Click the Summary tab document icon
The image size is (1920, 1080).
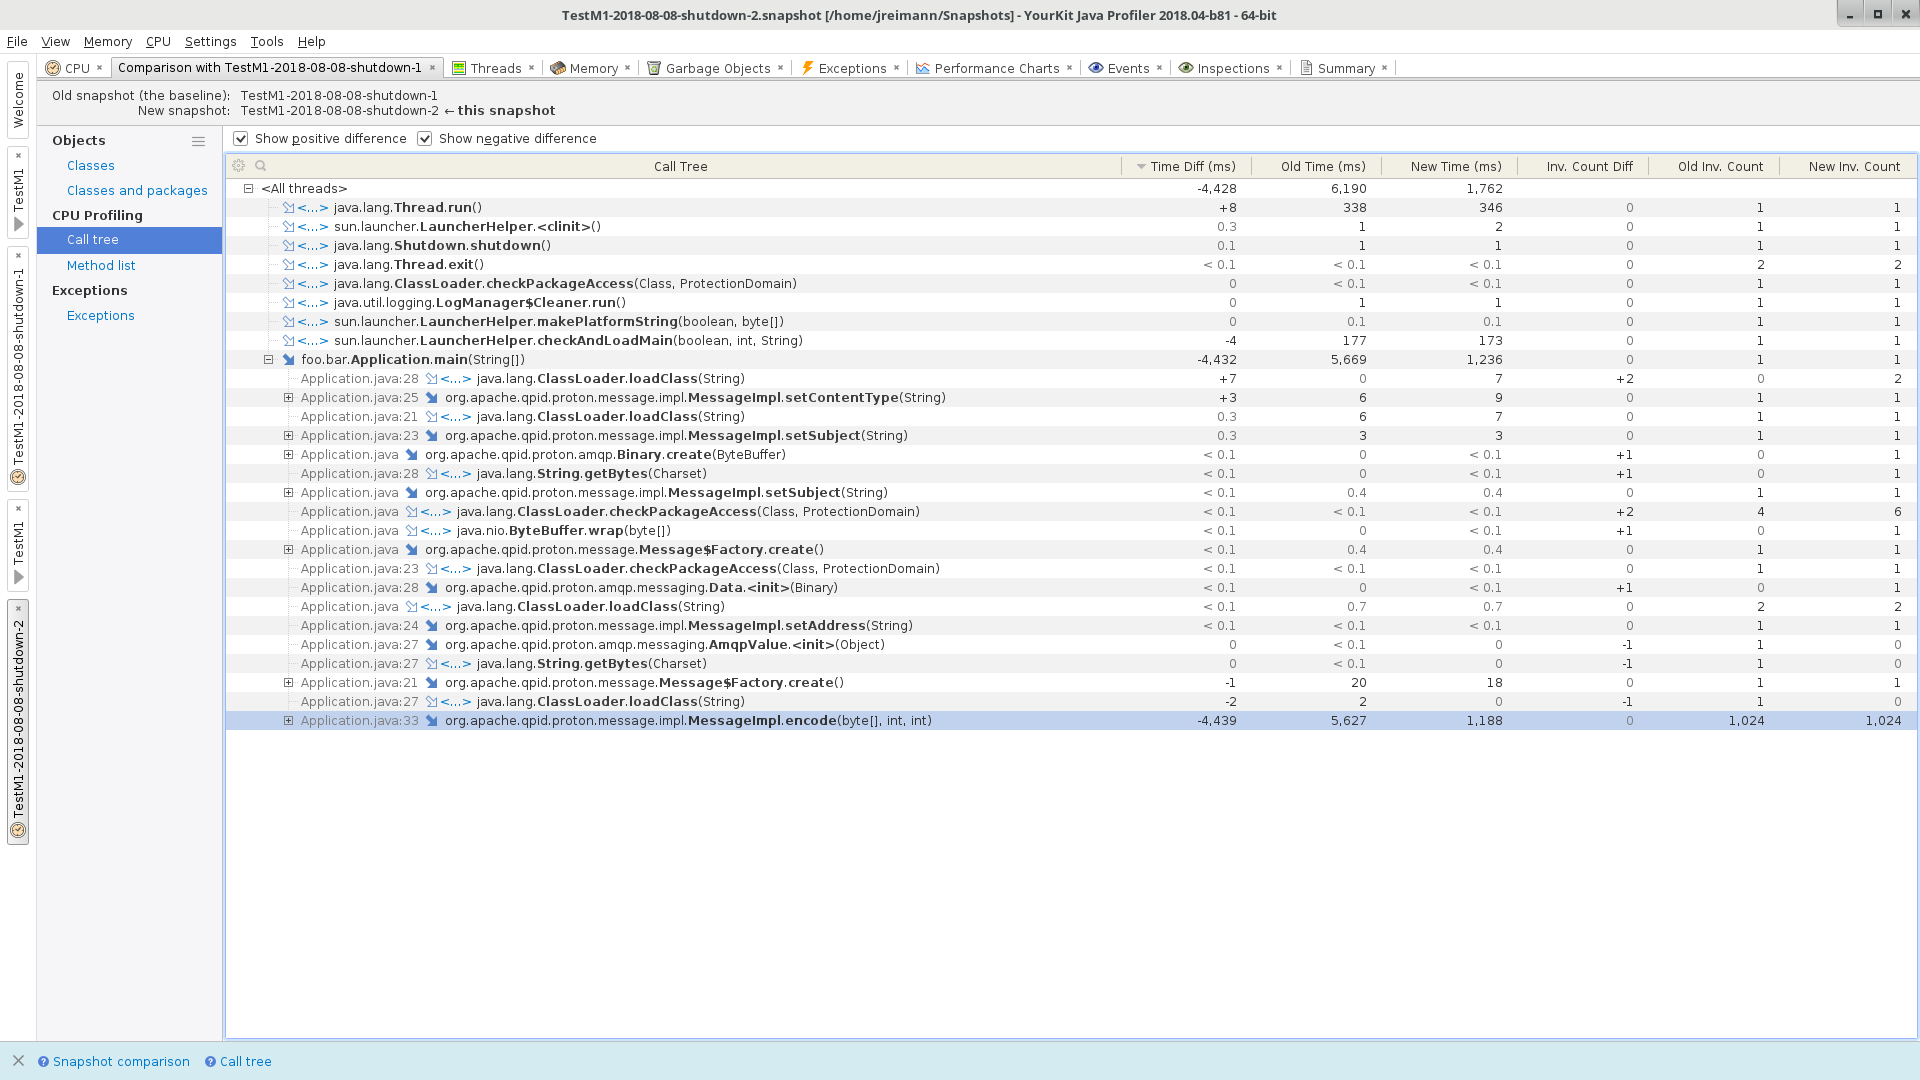point(1308,68)
